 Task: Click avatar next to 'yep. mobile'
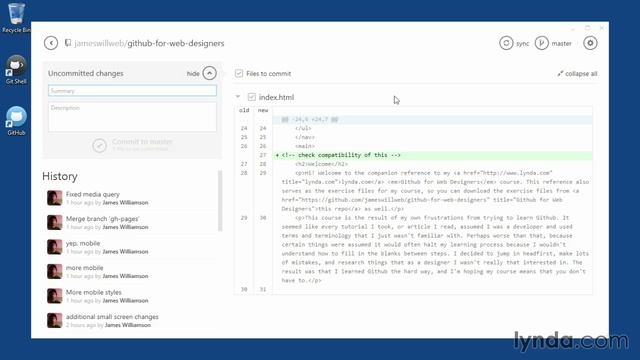[54, 247]
